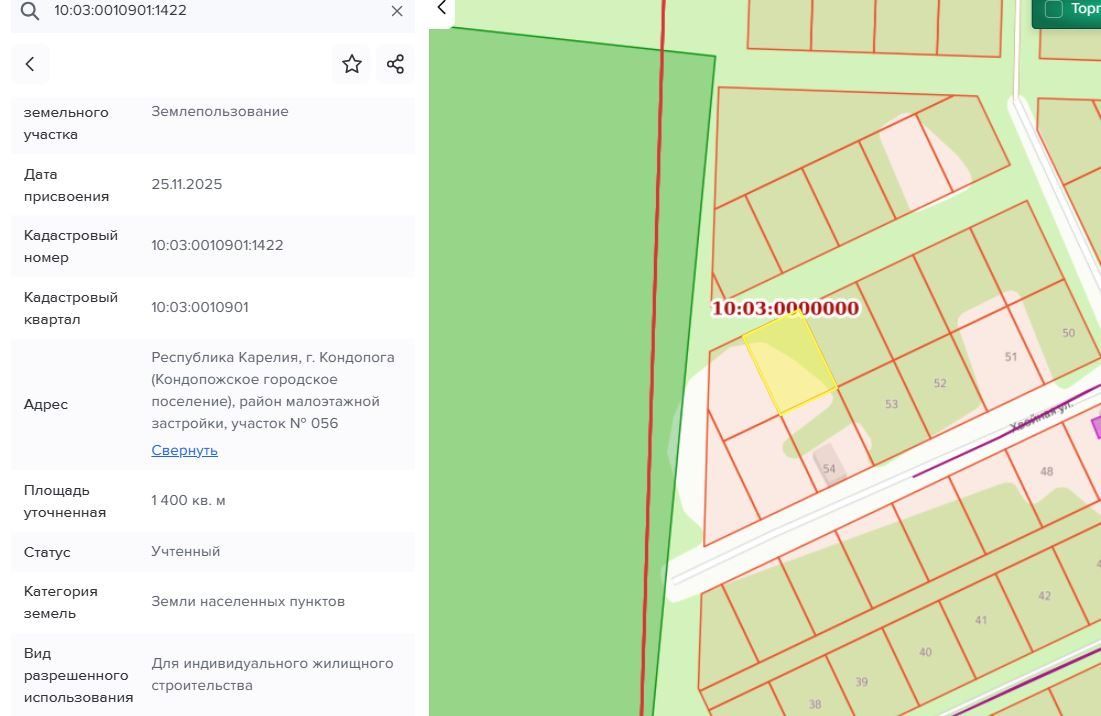The width and height of the screenshot is (1101, 716).
Task: Click parcel numbered 52 on the map
Action: coord(940,385)
